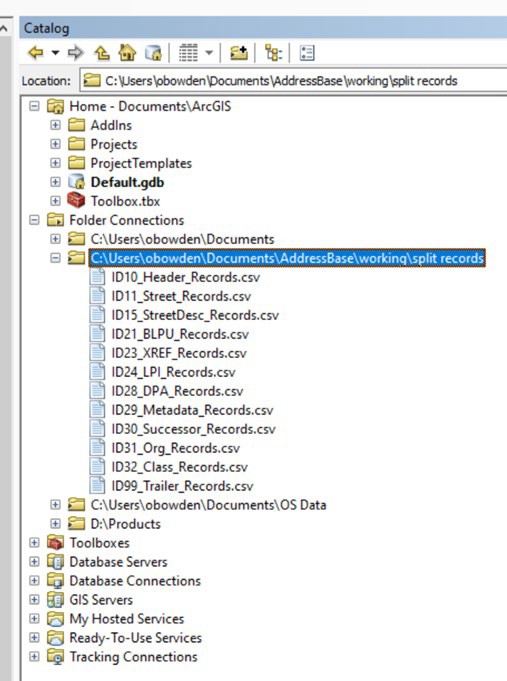Viewport: 507px width, 681px height.
Task: Select ID31_Org_Records.csv
Action: pyautogui.click(x=176, y=448)
